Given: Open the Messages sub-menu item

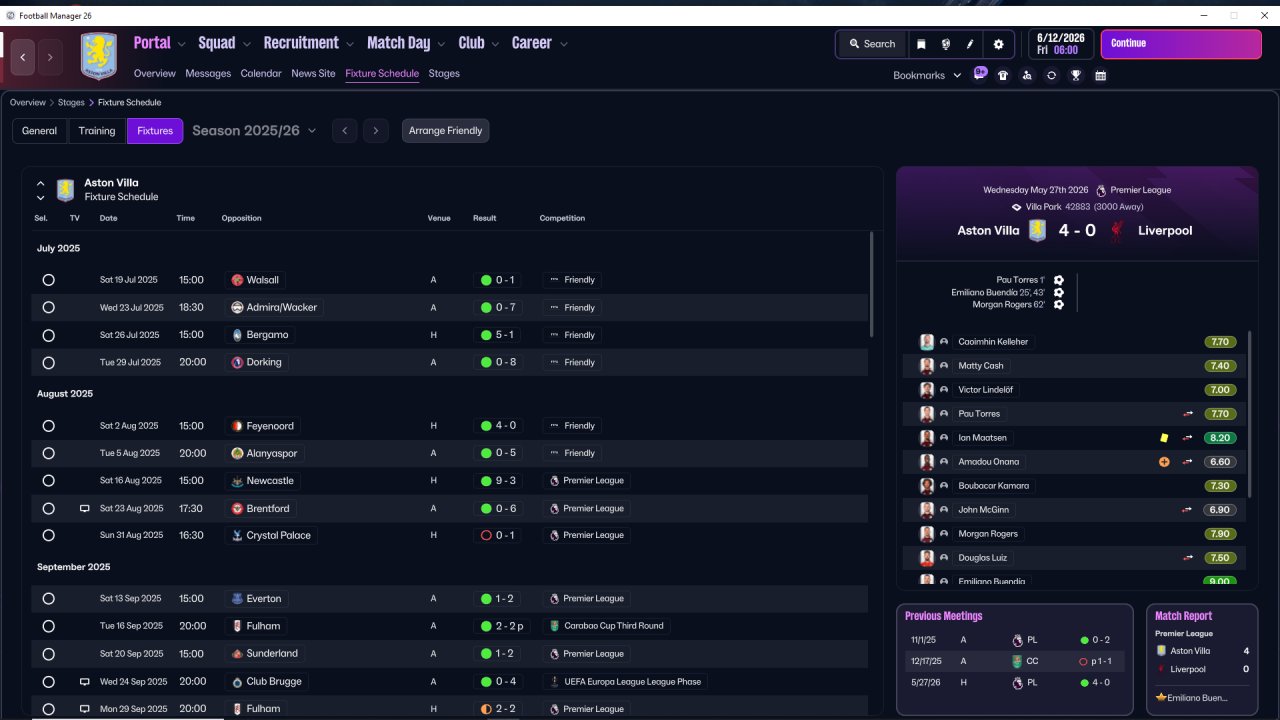Looking at the screenshot, I should (x=208, y=74).
